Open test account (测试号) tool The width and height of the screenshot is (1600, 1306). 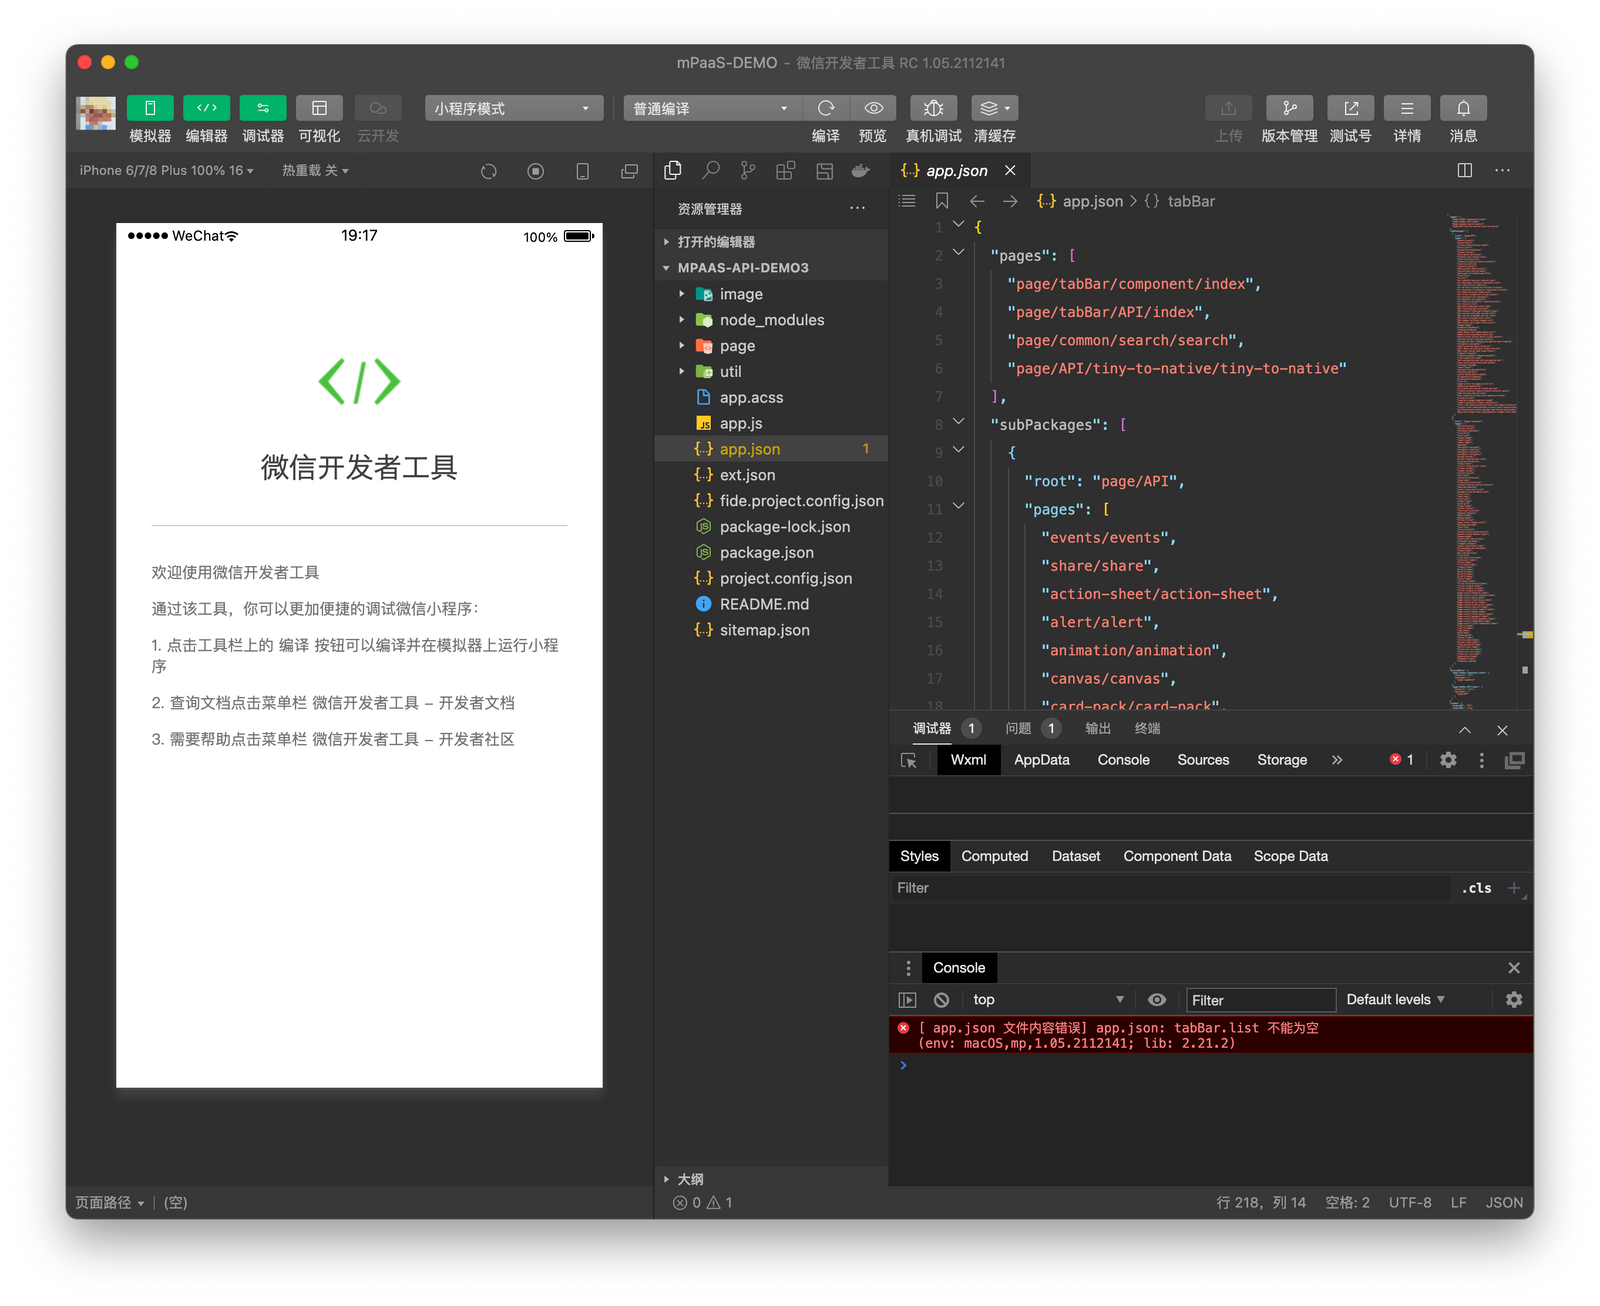point(1351,108)
